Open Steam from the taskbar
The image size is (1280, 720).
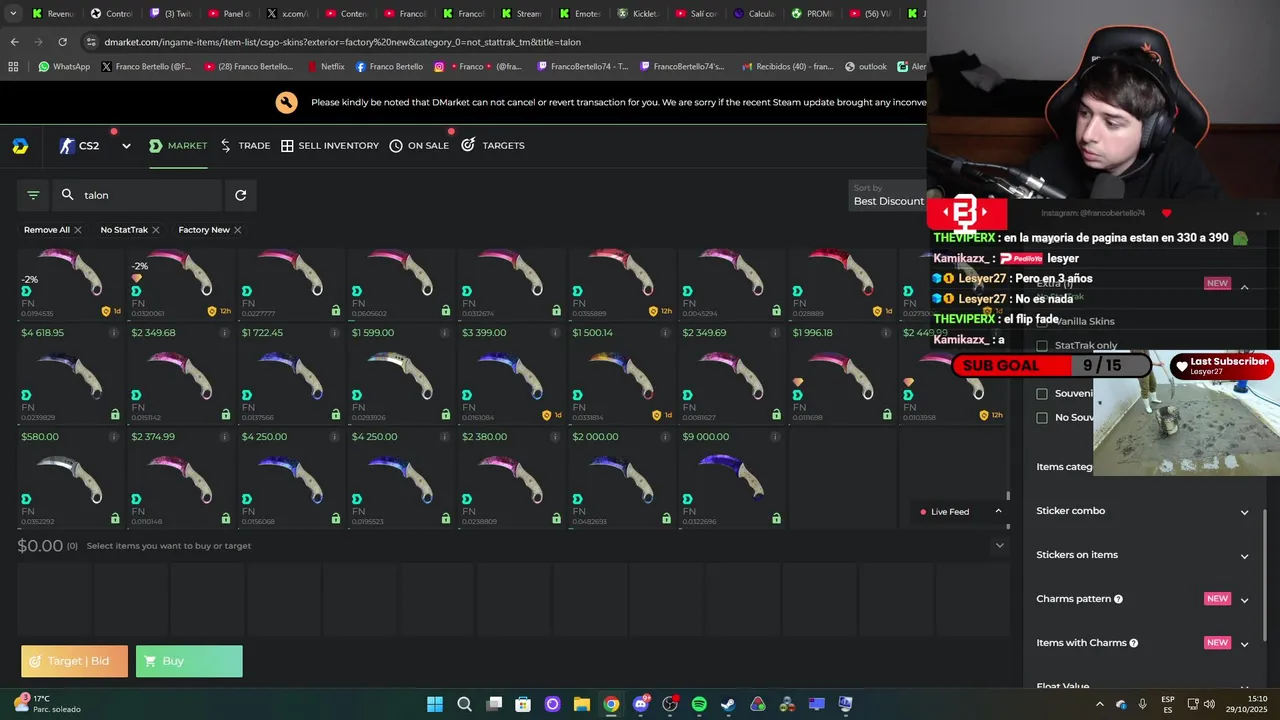pyautogui.click(x=728, y=704)
